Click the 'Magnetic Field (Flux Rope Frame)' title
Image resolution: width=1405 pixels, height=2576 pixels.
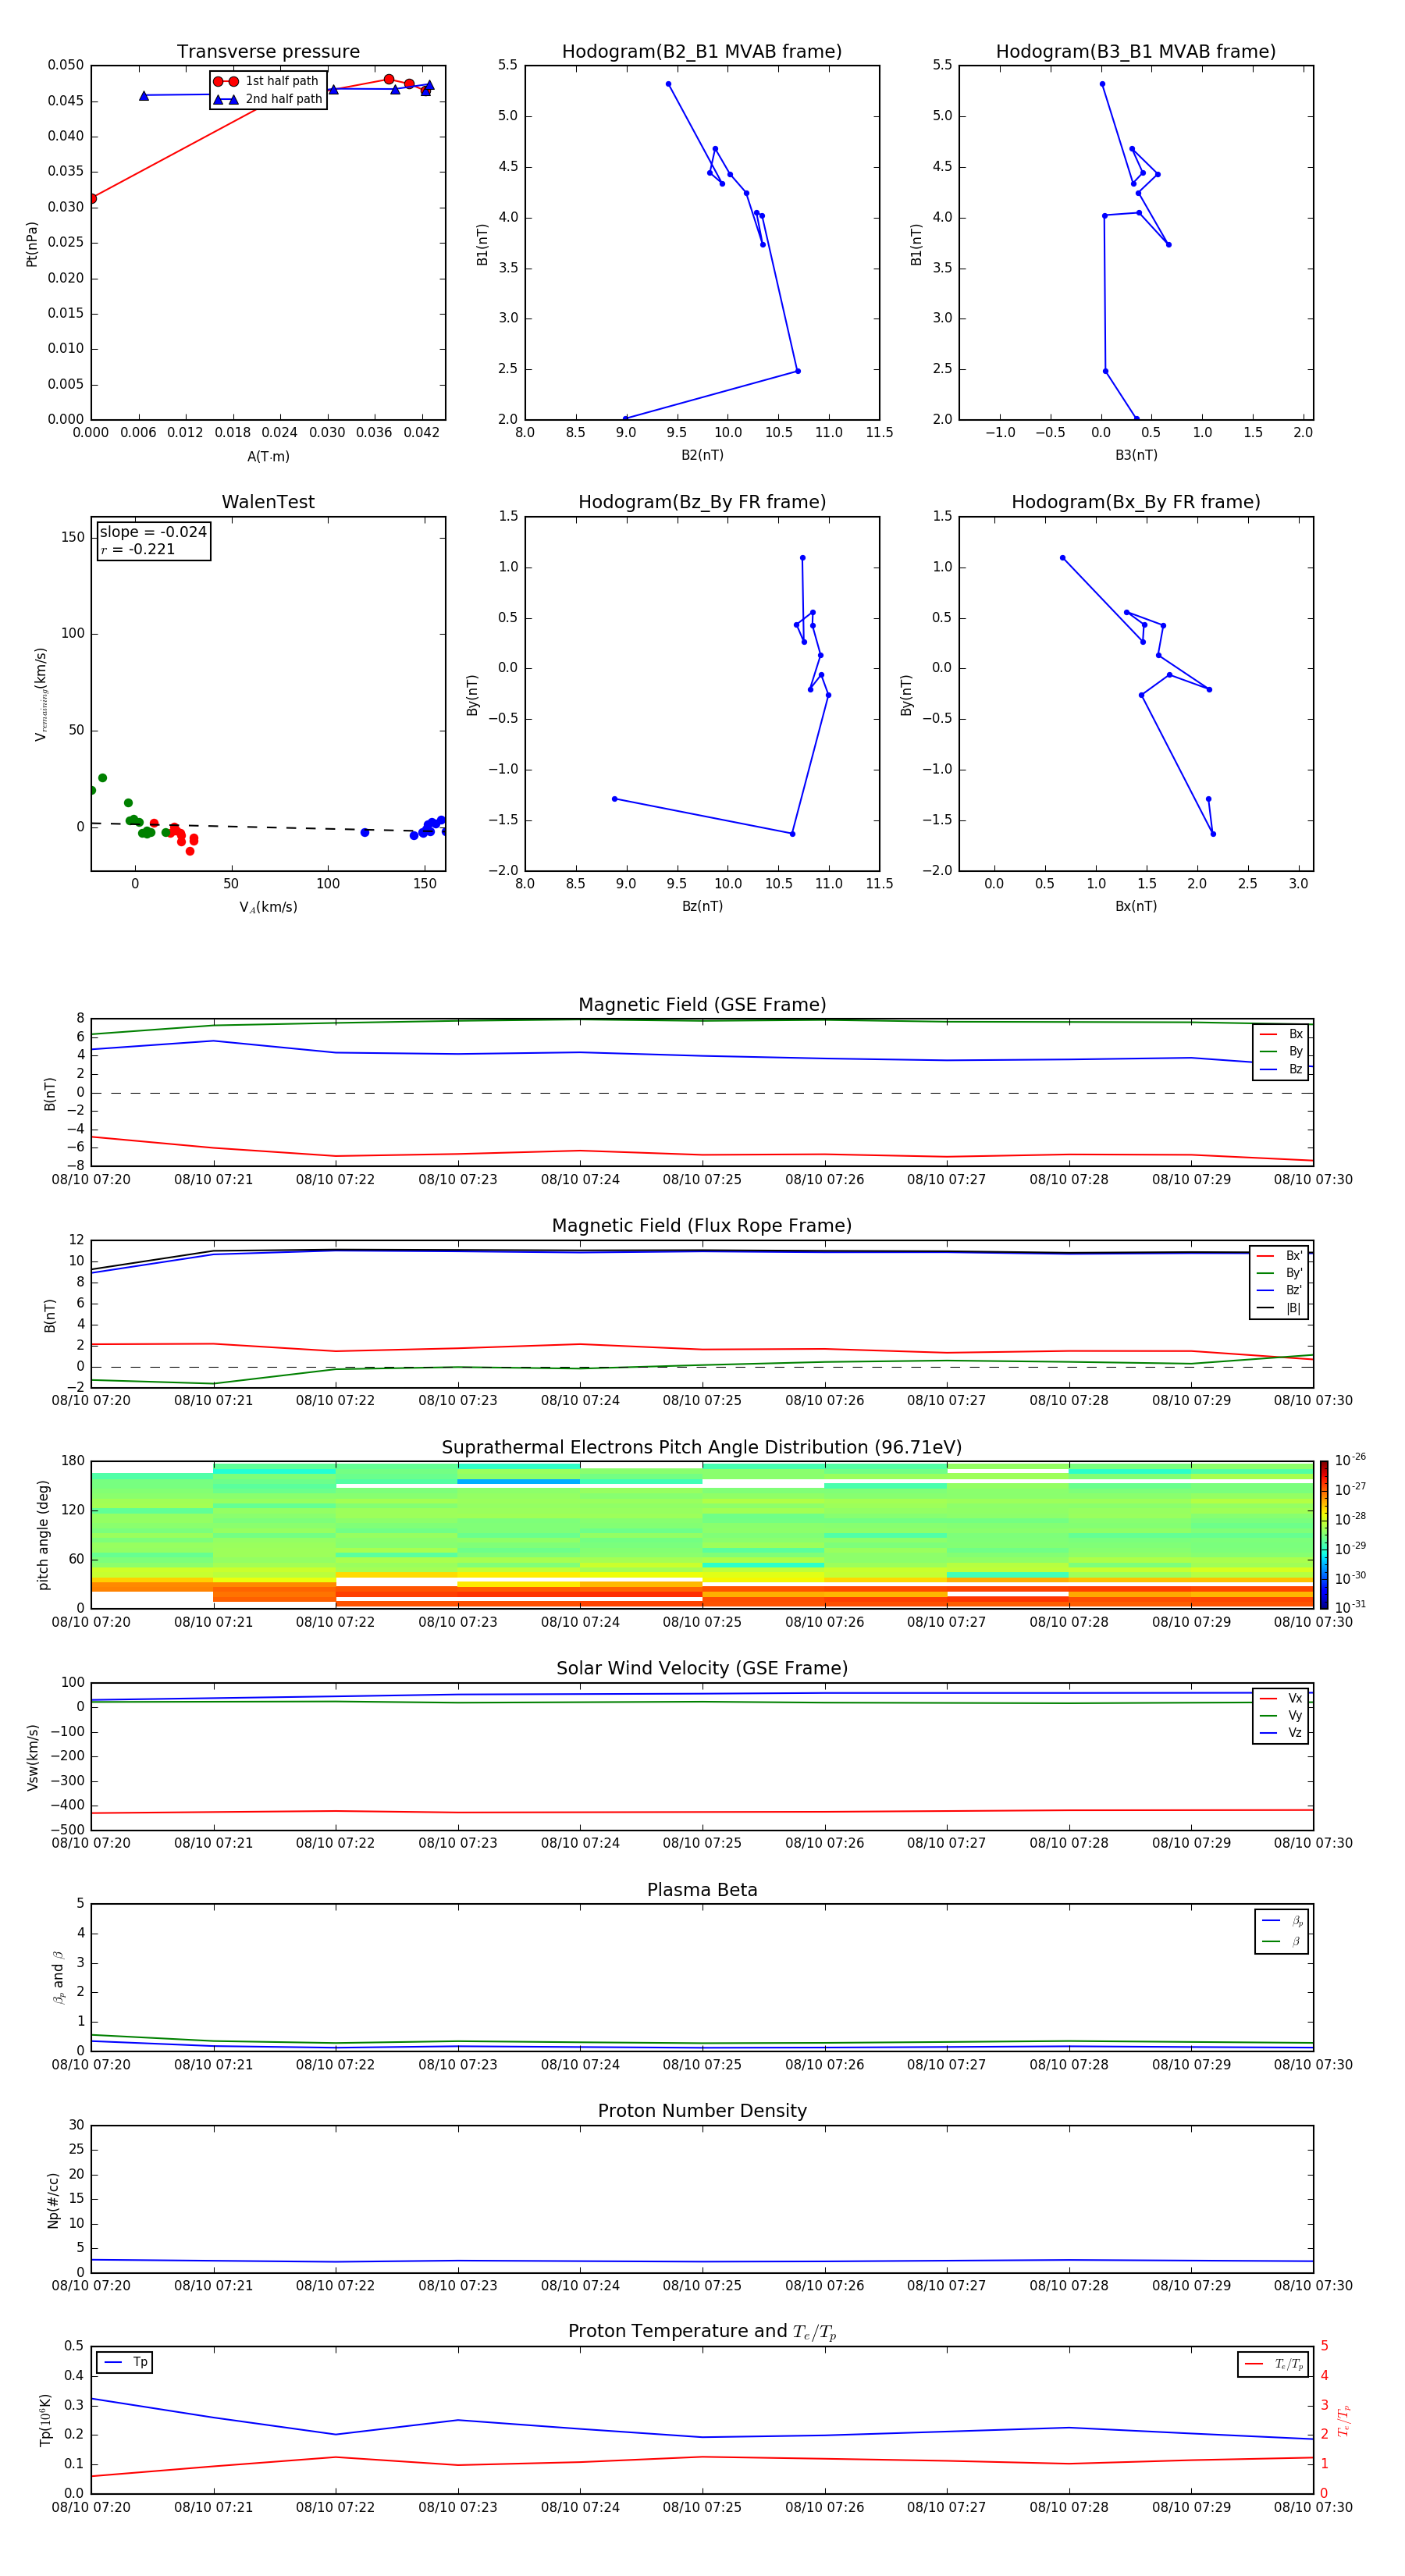(x=702, y=1226)
